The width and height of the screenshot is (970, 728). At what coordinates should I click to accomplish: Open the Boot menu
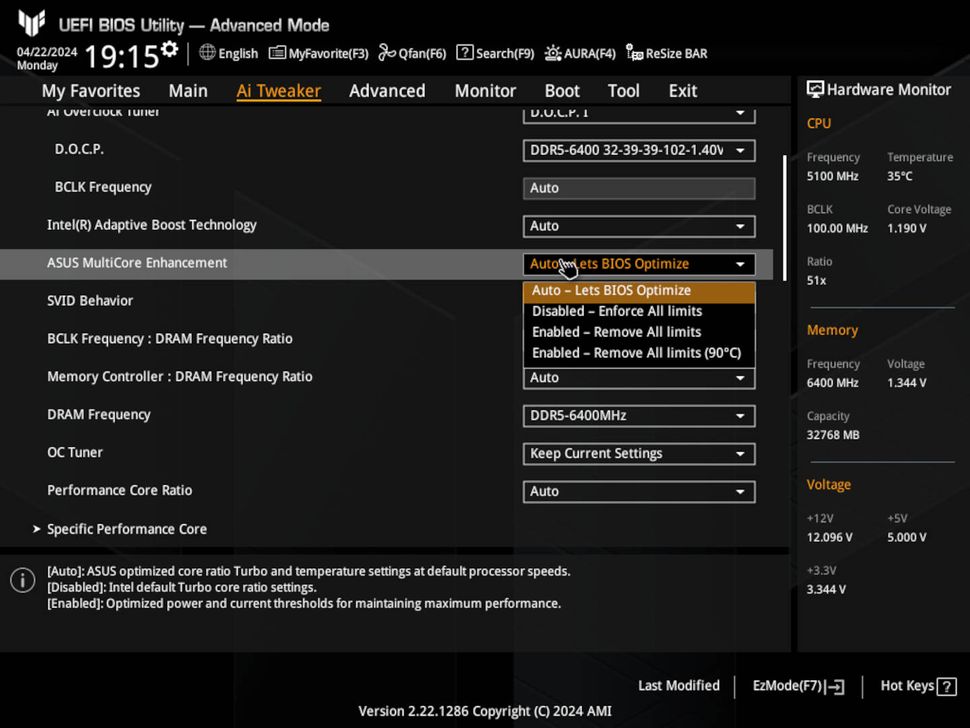tap(561, 90)
